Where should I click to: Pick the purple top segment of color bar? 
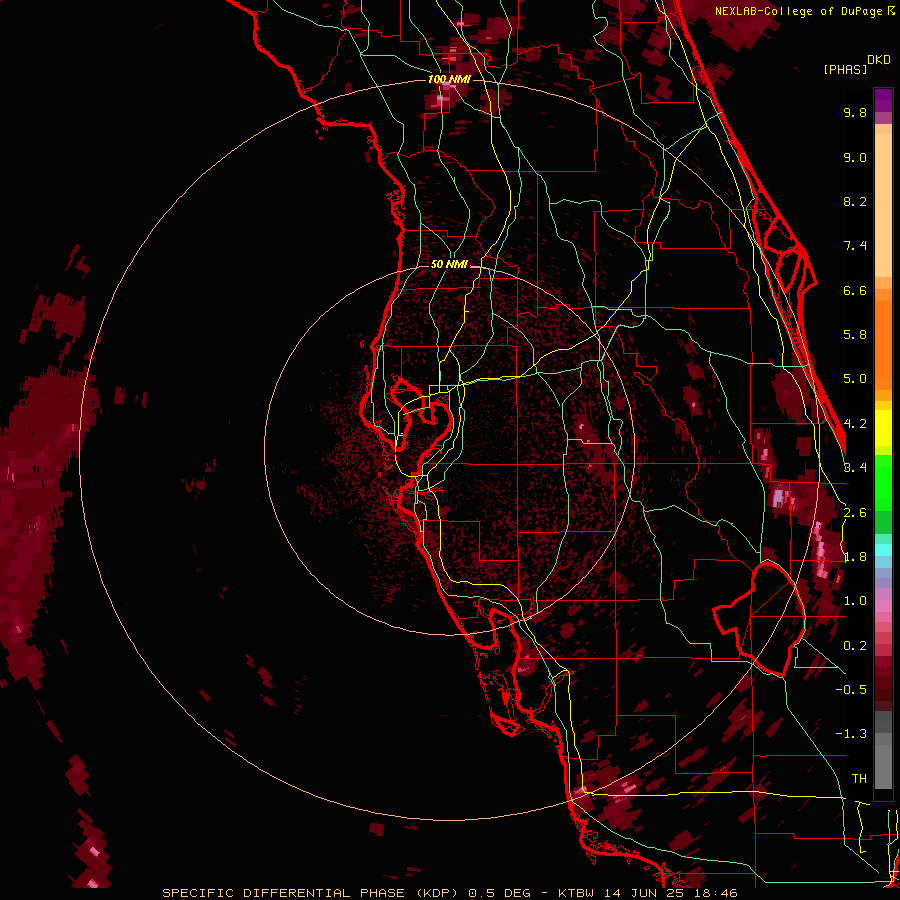pyautogui.click(x=883, y=100)
